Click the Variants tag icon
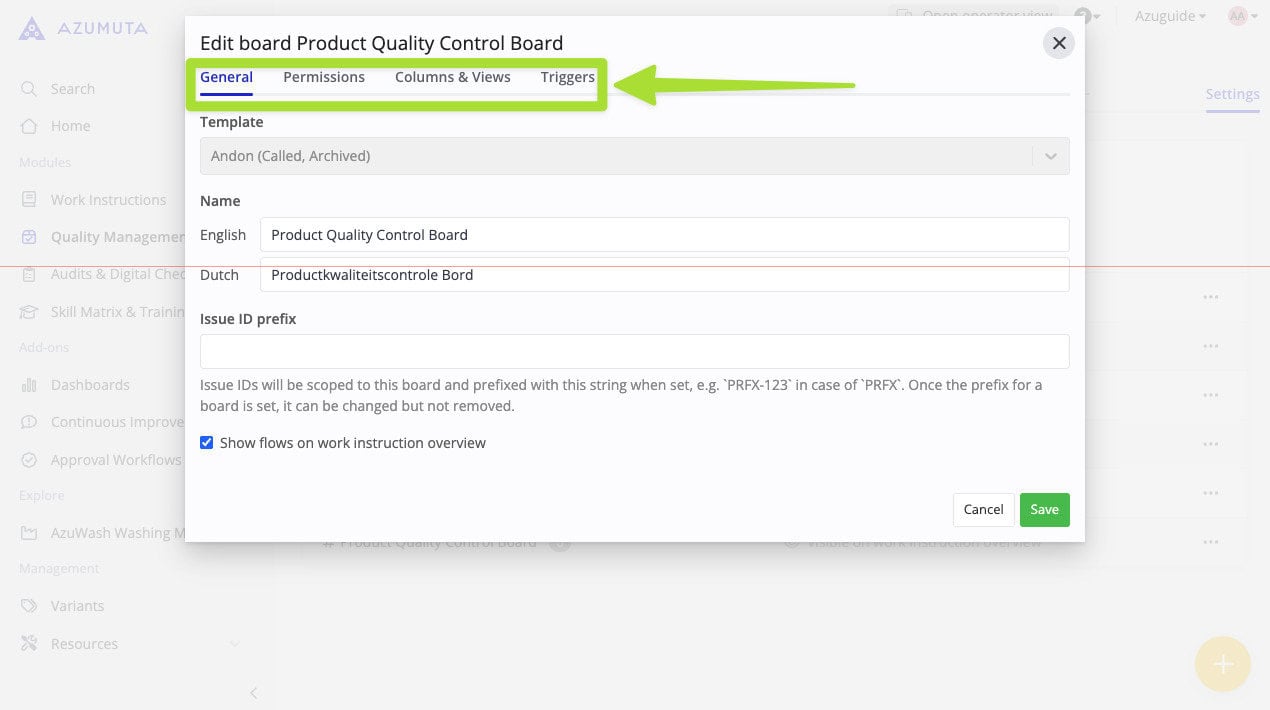This screenshot has width=1270, height=710. (x=29, y=606)
